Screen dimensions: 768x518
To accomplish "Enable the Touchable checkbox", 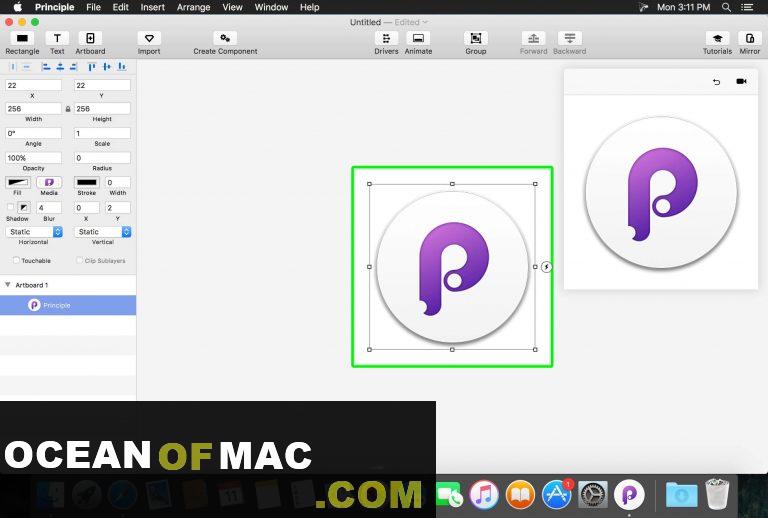I will click(x=16, y=260).
